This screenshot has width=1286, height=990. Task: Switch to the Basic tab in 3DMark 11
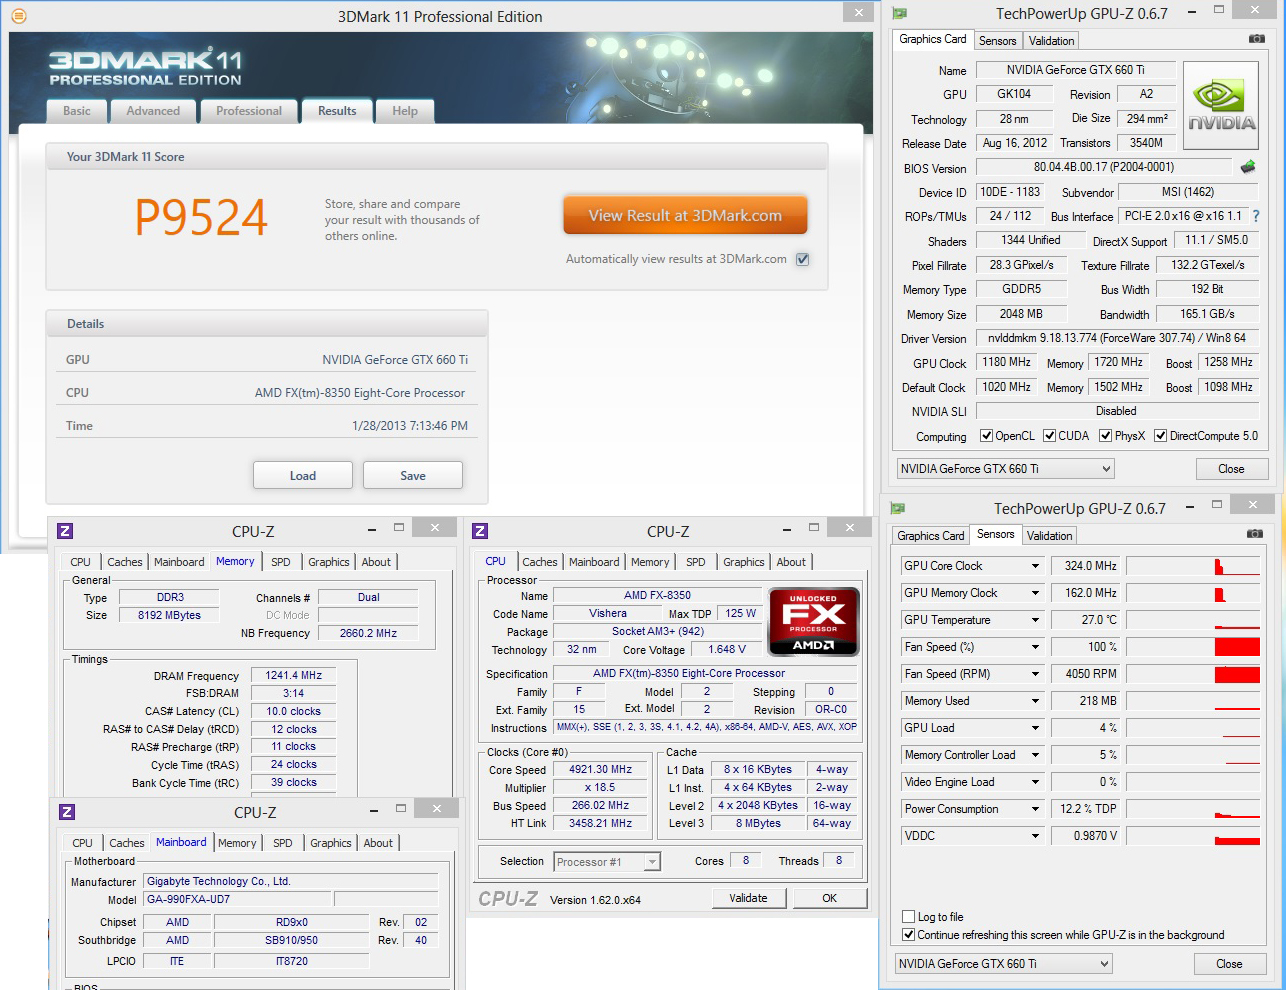pos(77,111)
